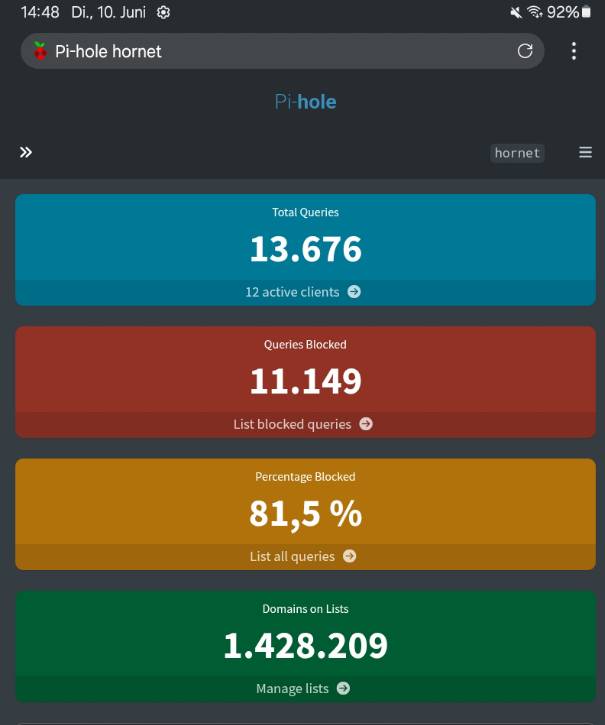Tap the date Di., 10. Juni

(108, 12)
